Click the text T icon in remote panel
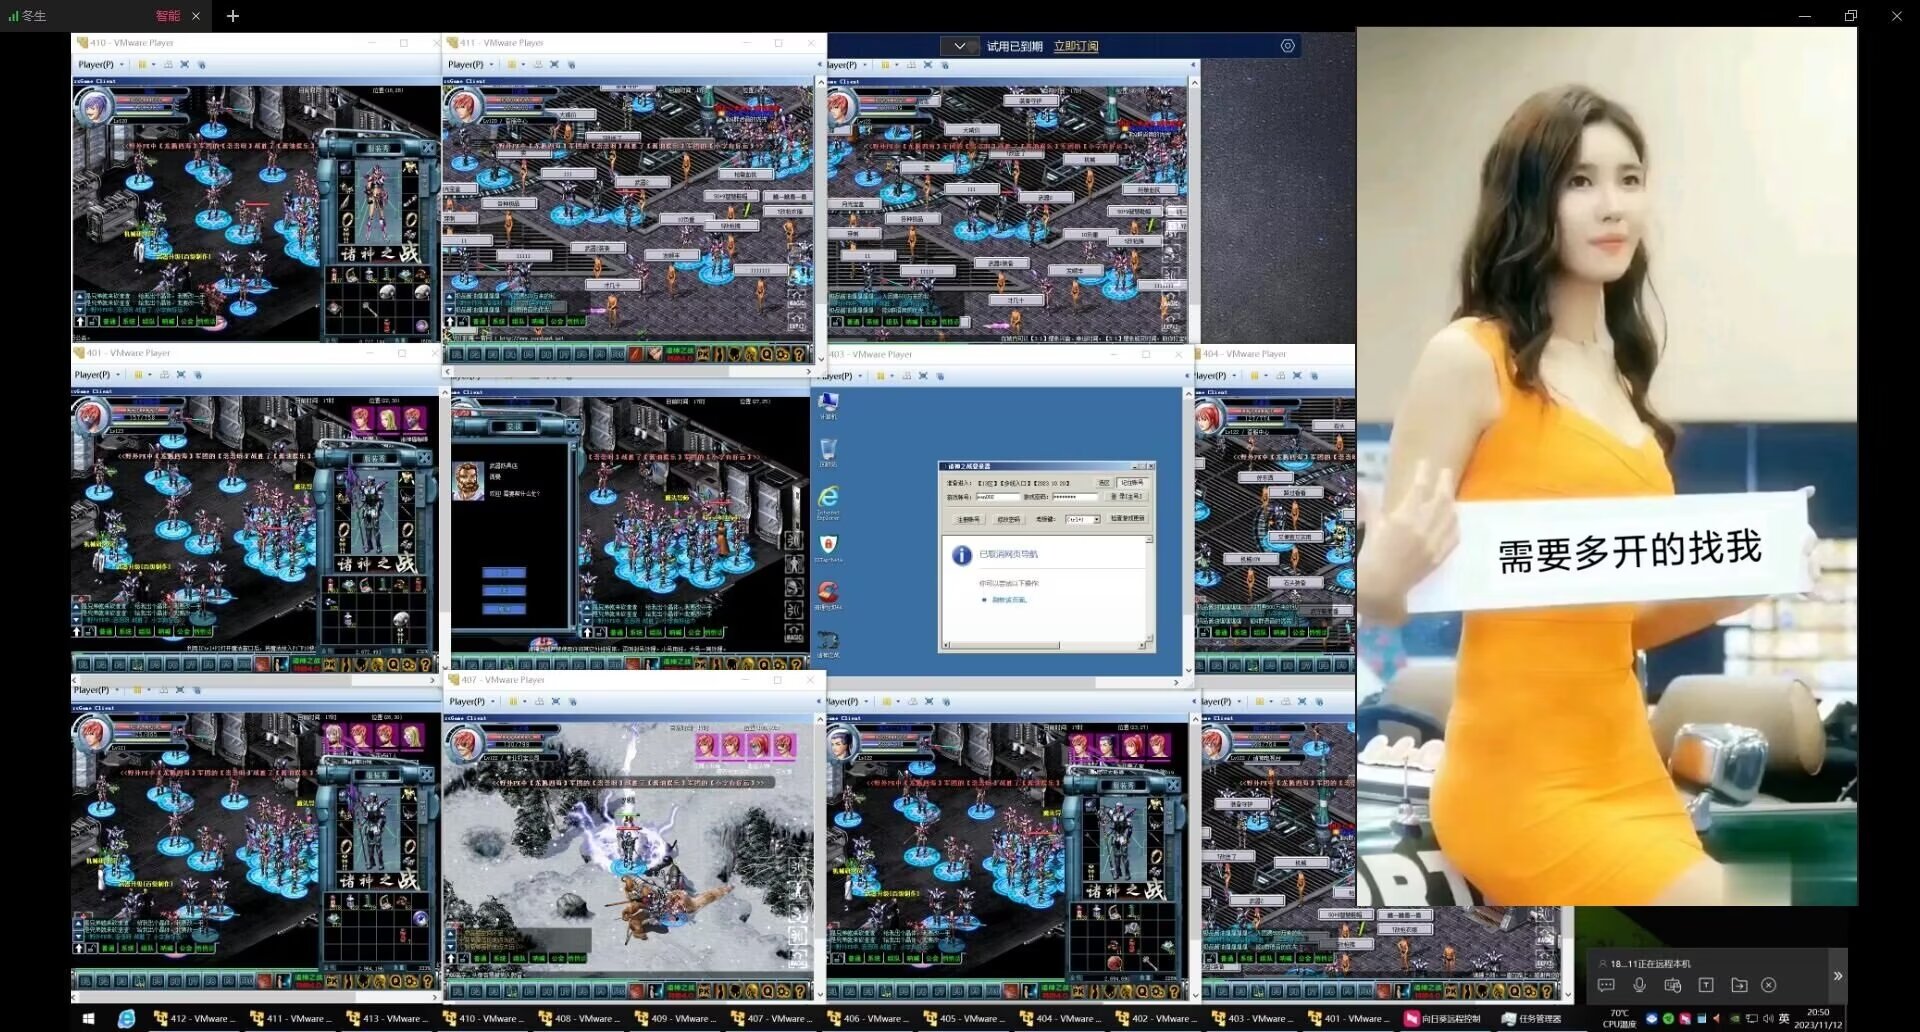1920x1032 pixels. click(x=1706, y=985)
